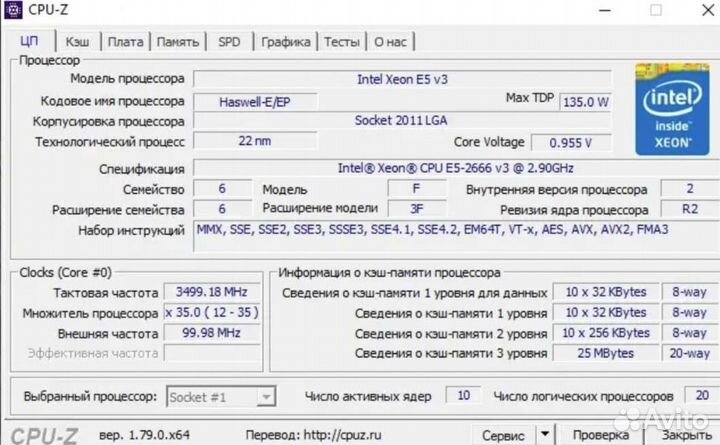Image resolution: width=720 pixels, height=445 pixels.
Task: Click the 10 x 256 KBytes L2 cache value
Action: tap(606, 332)
